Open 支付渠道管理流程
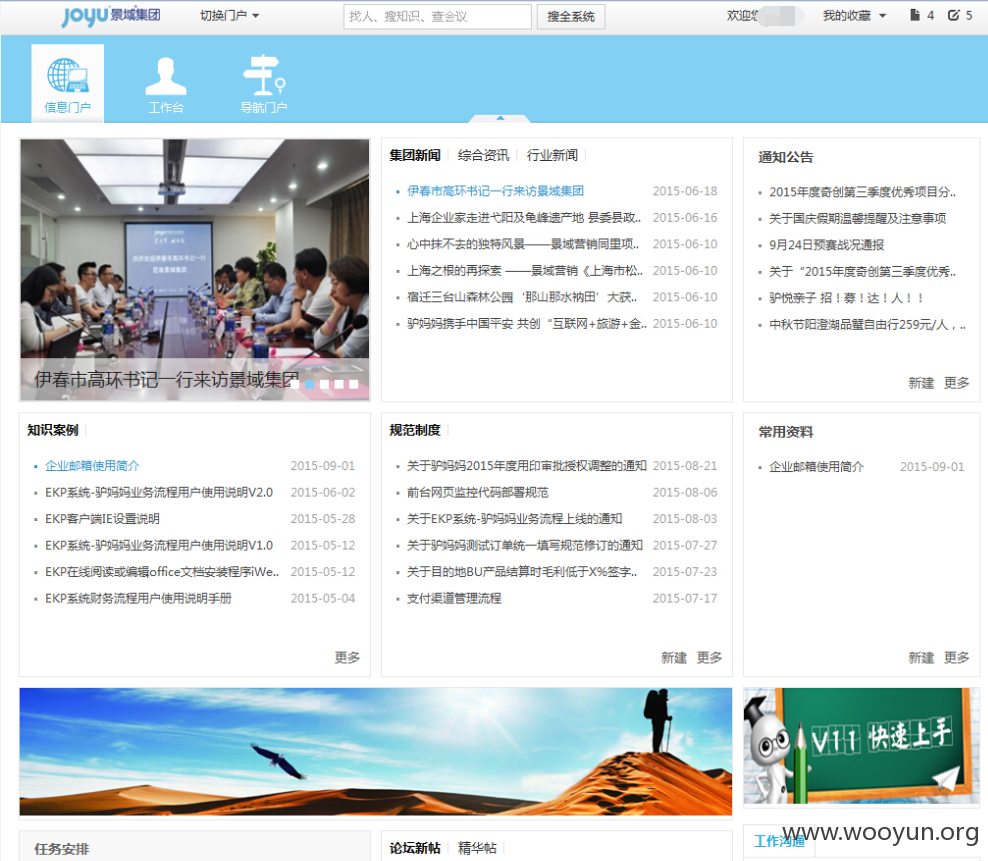The width and height of the screenshot is (988, 861). coord(454,598)
